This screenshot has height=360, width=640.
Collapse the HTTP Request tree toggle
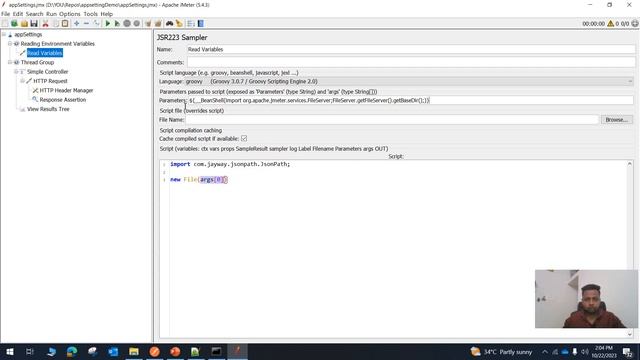pyautogui.click(x=23, y=81)
